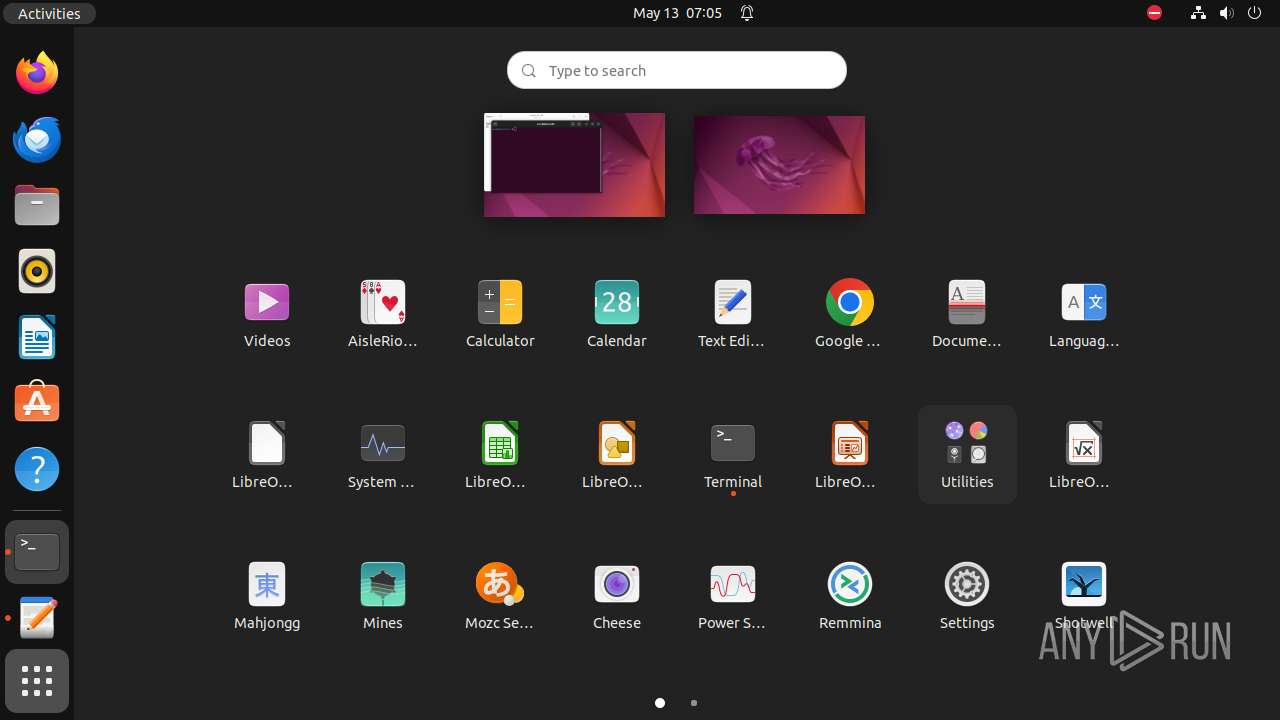Open the Calculator app
The image size is (1280, 720).
tap(500, 314)
